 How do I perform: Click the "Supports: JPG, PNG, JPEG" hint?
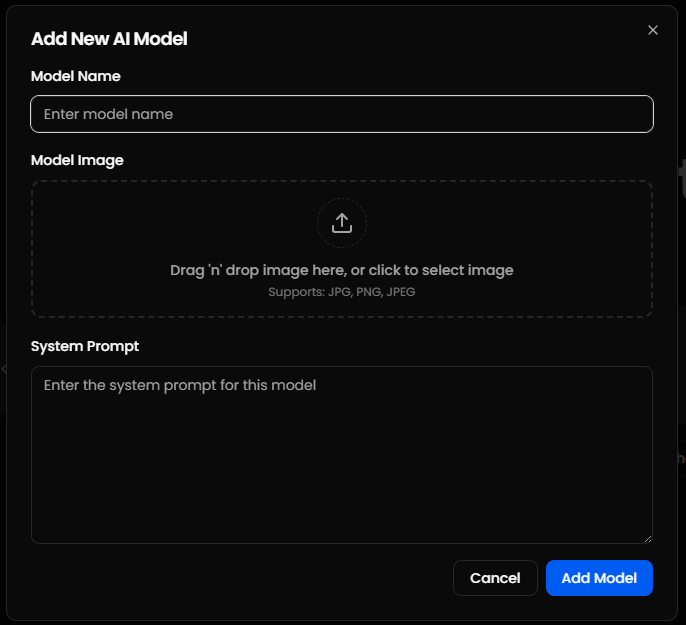pos(342,292)
